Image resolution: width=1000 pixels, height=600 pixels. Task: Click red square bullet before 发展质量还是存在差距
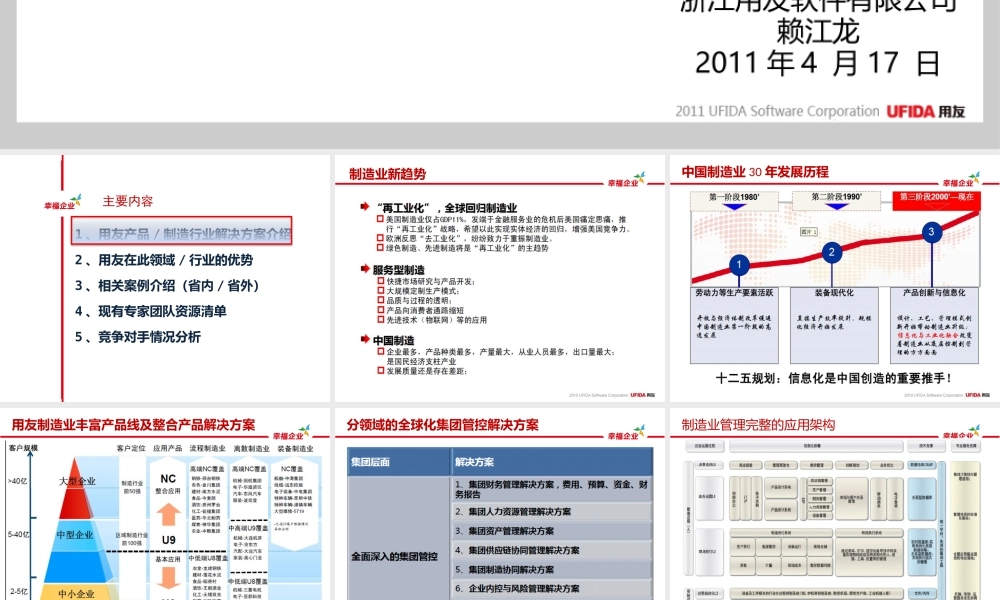click(381, 370)
